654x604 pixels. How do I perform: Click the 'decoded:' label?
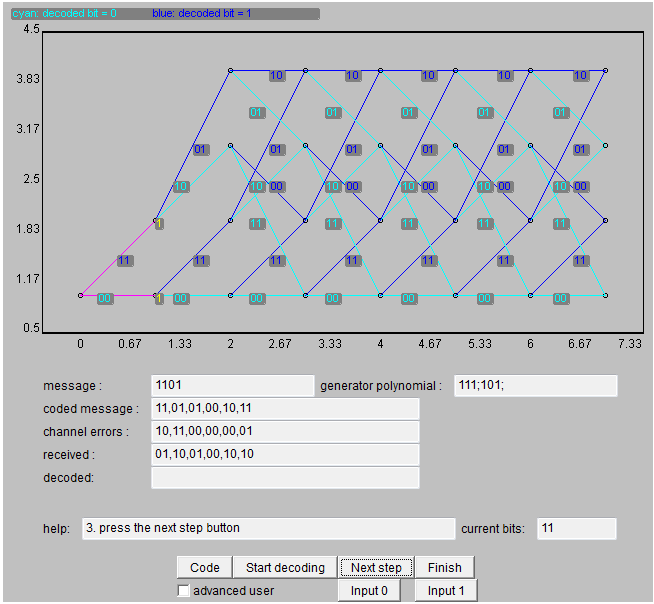68,478
